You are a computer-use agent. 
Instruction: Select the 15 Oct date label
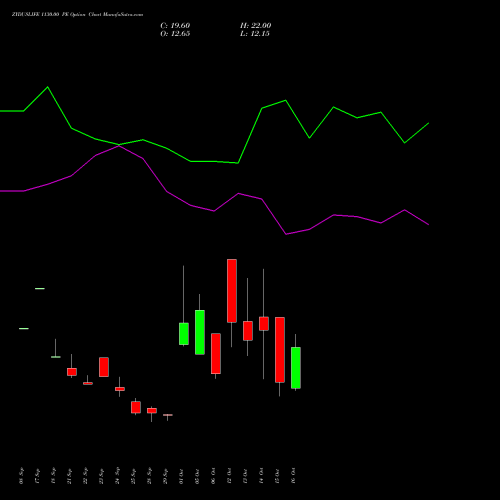tap(278, 476)
